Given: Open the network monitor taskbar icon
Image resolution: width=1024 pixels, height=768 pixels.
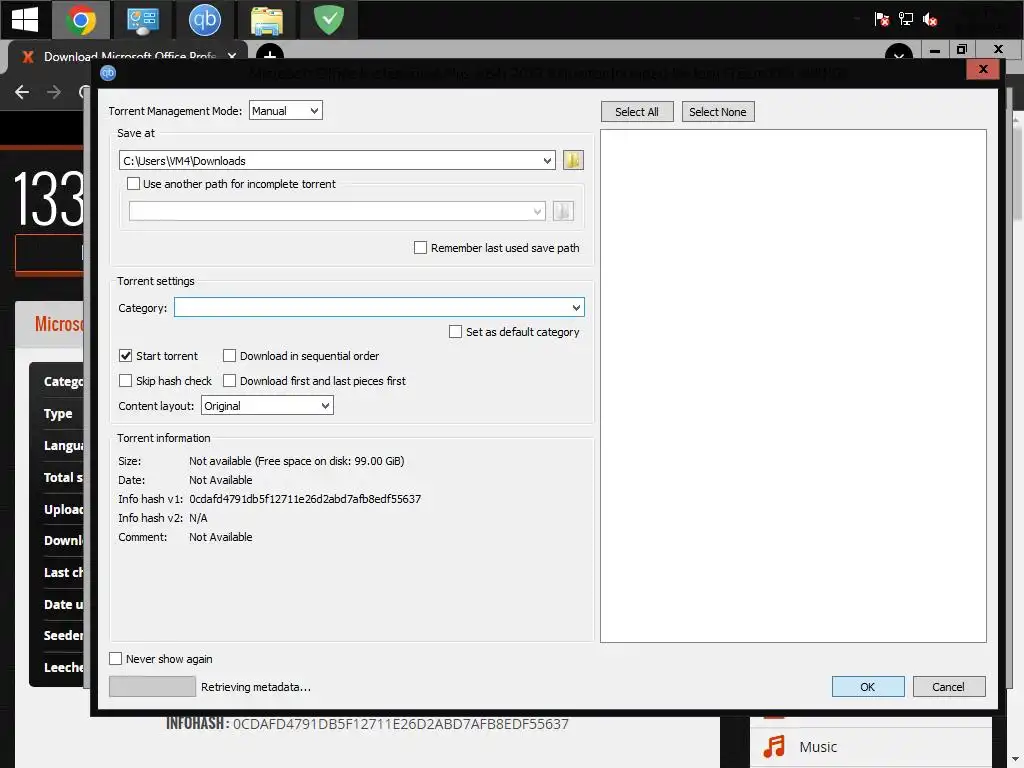Looking at the screenshot, I should pos(142,20).
